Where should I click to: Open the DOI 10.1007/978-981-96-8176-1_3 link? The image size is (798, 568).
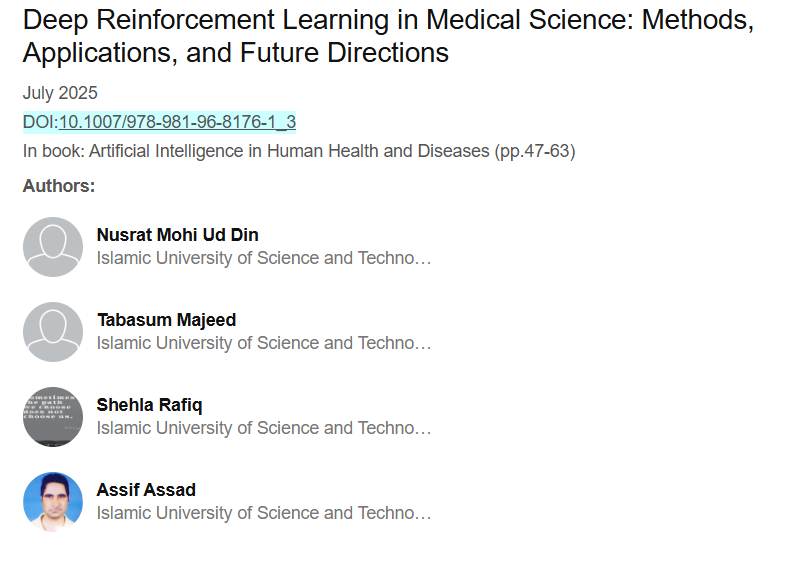(177, 122)
